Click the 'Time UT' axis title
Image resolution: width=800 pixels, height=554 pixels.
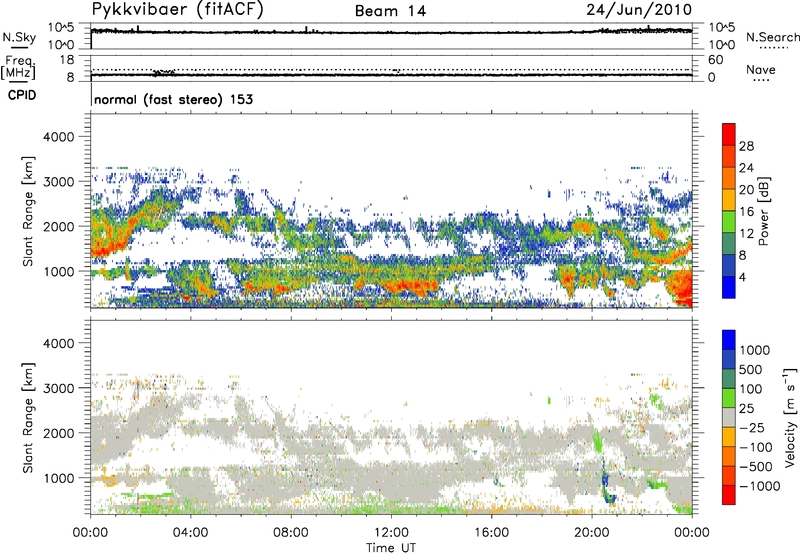point(391,548)
